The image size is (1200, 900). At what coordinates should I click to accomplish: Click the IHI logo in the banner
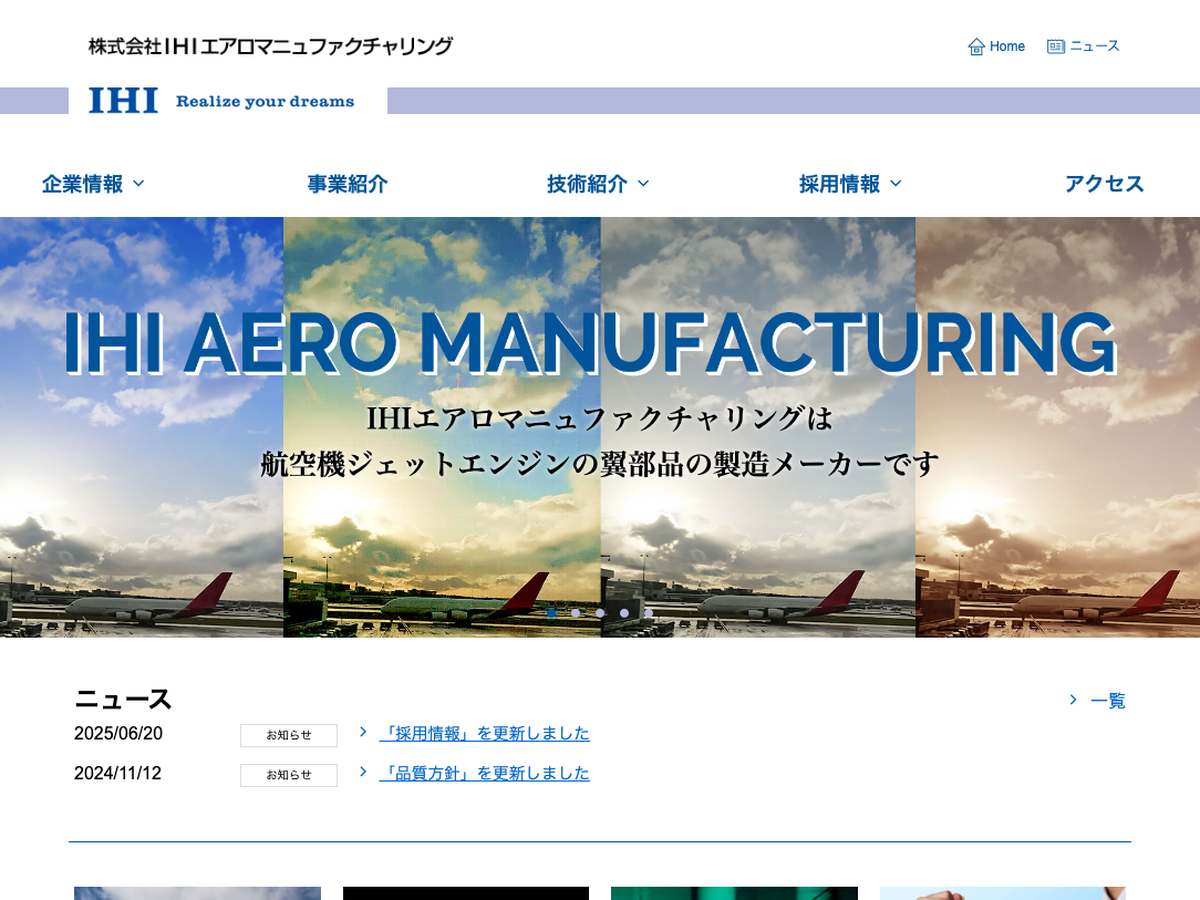click(x=123, y=101)
